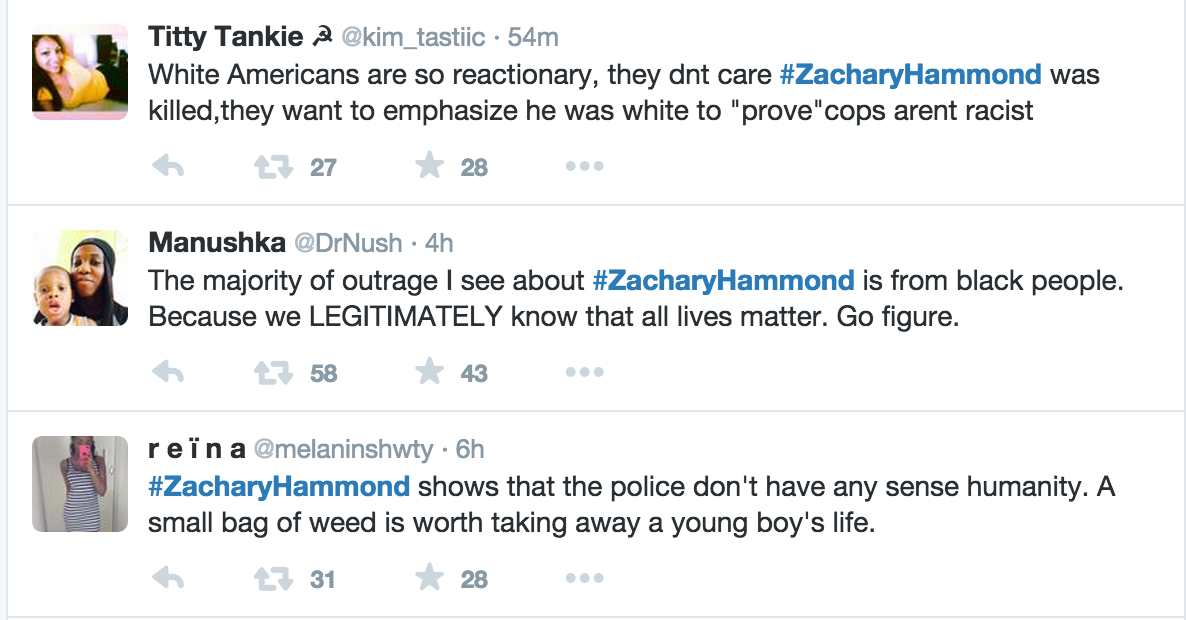Reply to the kim_tastiic tweet
The height and width of the screenshot is (620, 1186).
click(168, 167)
